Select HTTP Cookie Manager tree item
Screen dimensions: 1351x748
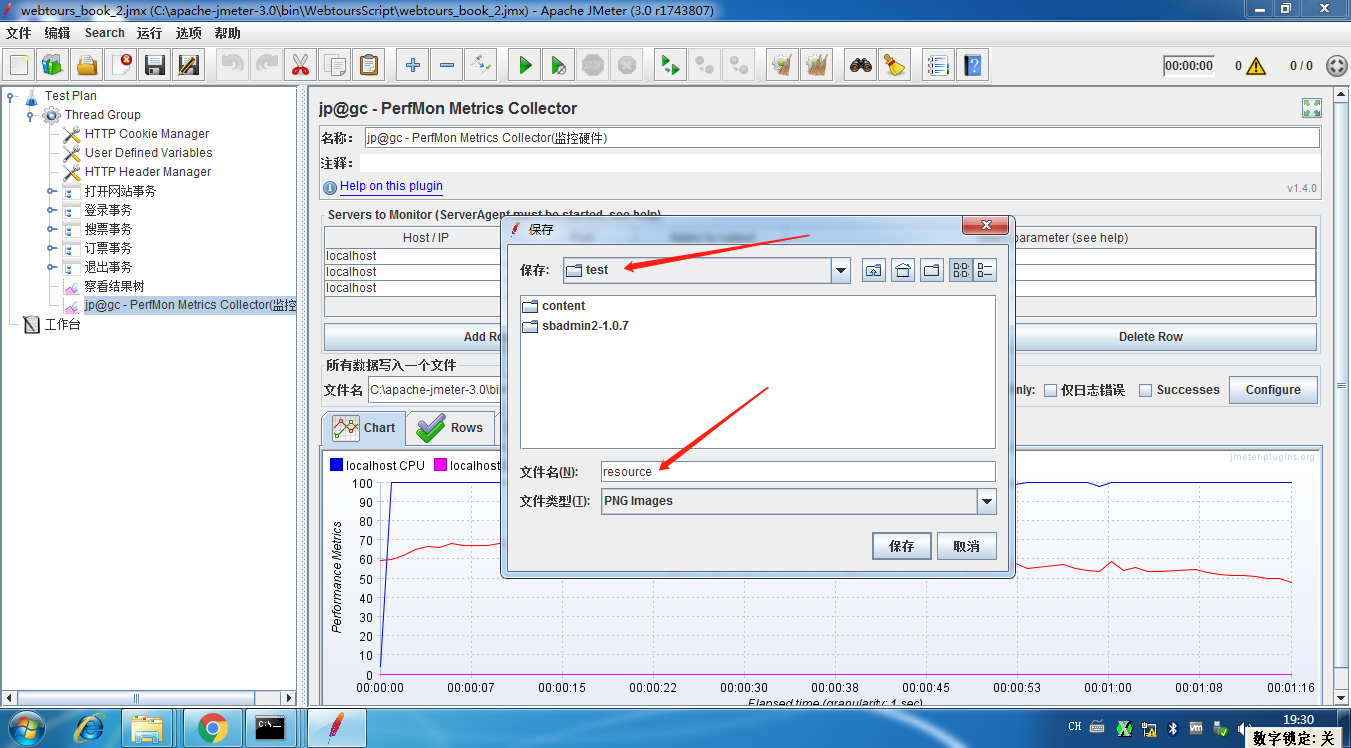point(147,134)
